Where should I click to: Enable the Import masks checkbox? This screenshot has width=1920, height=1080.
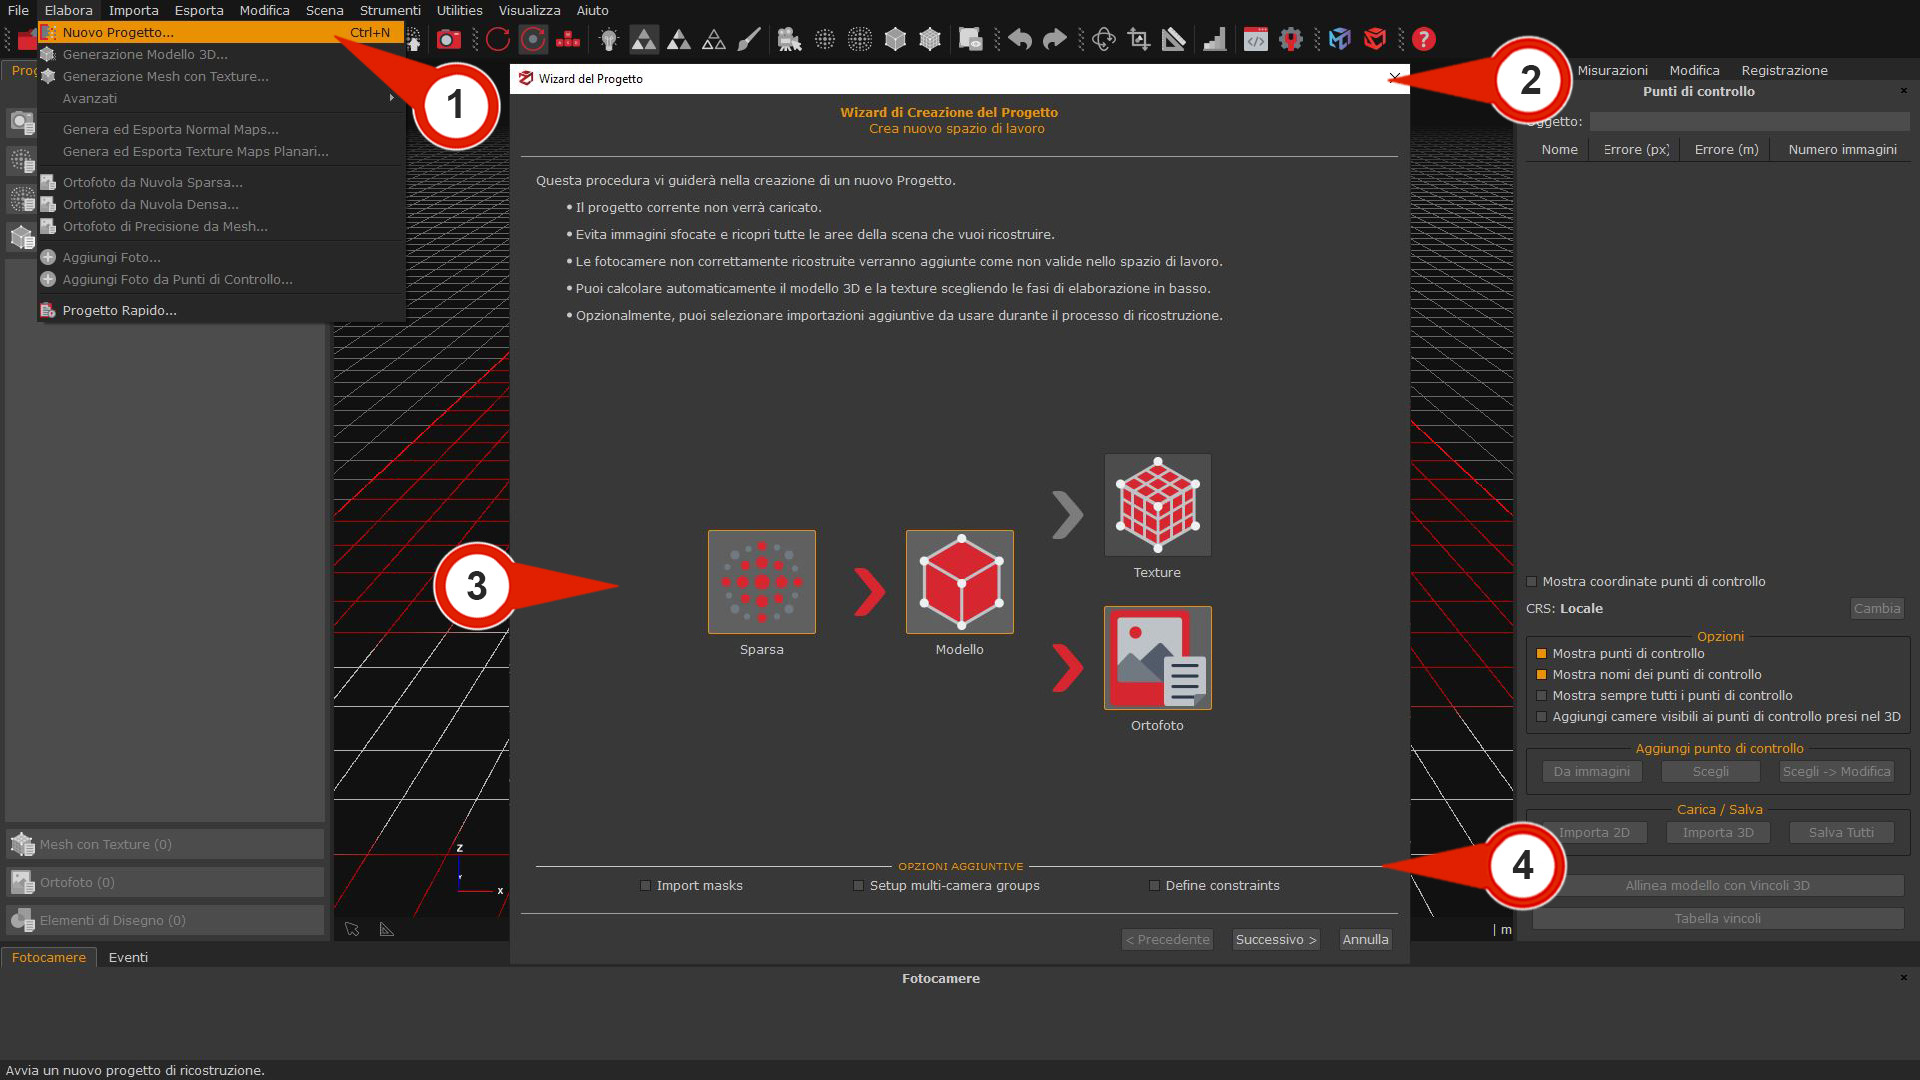pos(645,885)
